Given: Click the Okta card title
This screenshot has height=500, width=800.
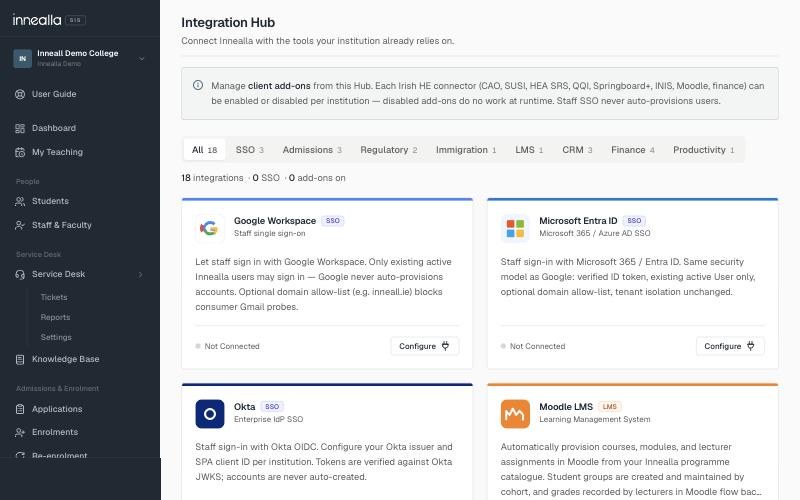Looking at the screenshot, I should pos(244,407).
